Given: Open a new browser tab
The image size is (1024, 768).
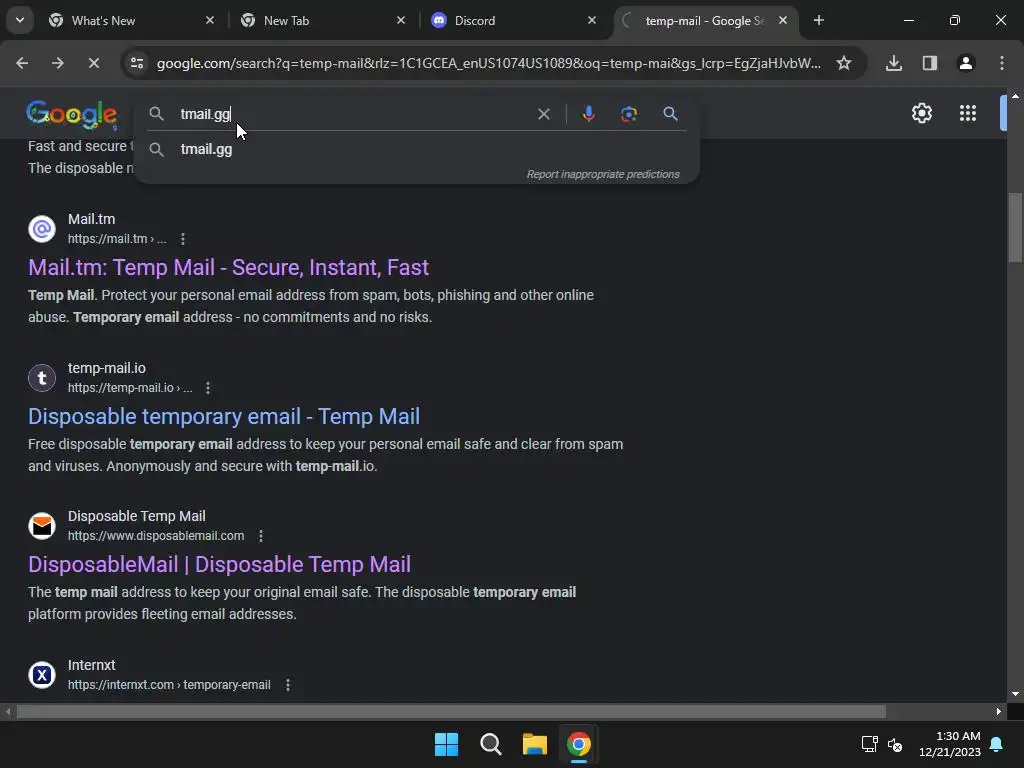Looking at the screenshot, I should tap(818, 20).
